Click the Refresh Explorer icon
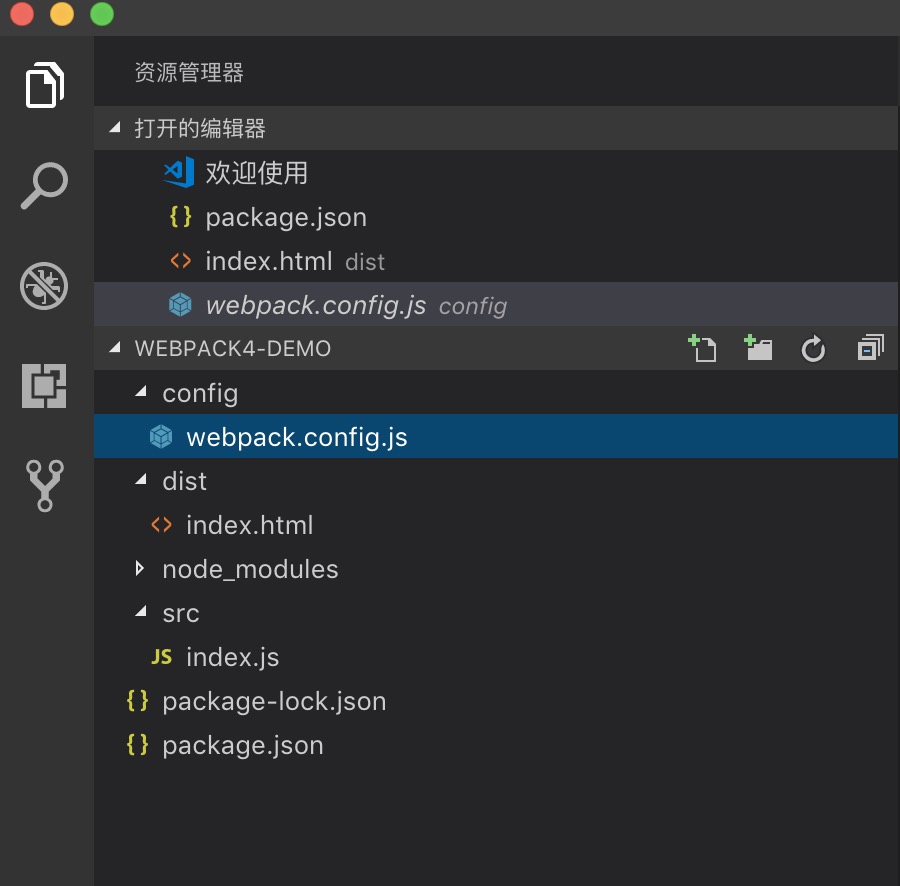The image size is (900, 886). 813,348
